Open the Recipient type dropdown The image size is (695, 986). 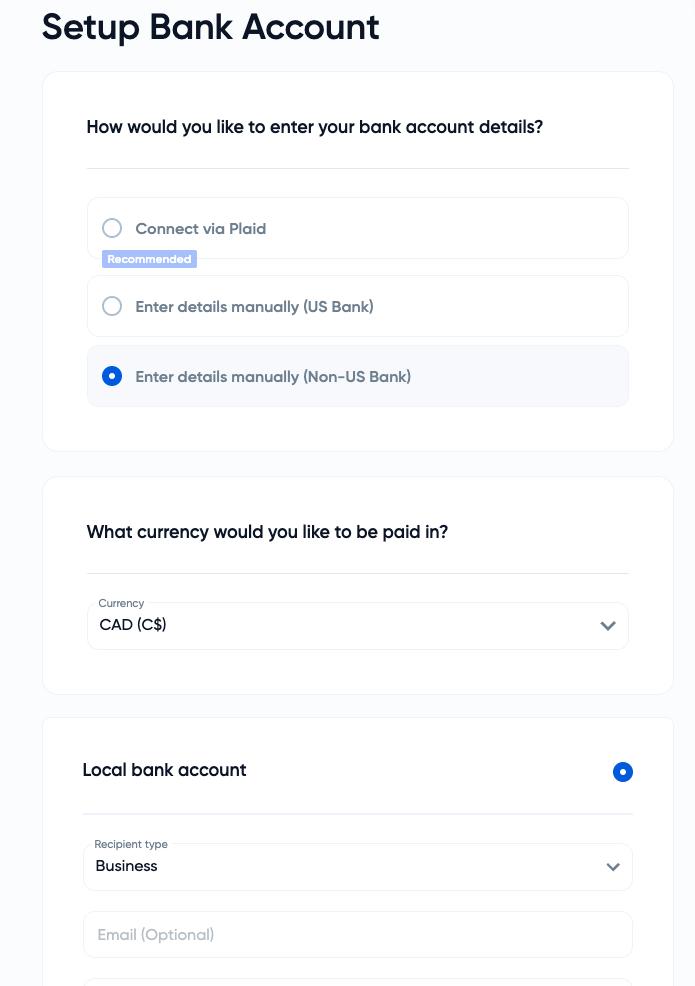click(x=357, y=866)
